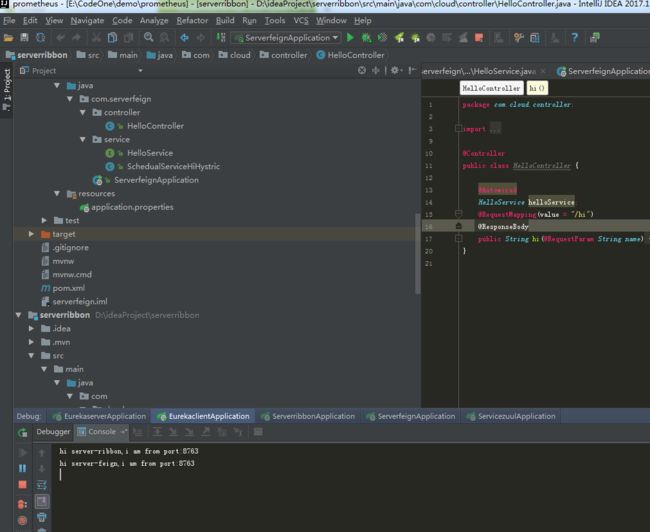
Task: Open Project panel settings gear
Action: point(395,70)
